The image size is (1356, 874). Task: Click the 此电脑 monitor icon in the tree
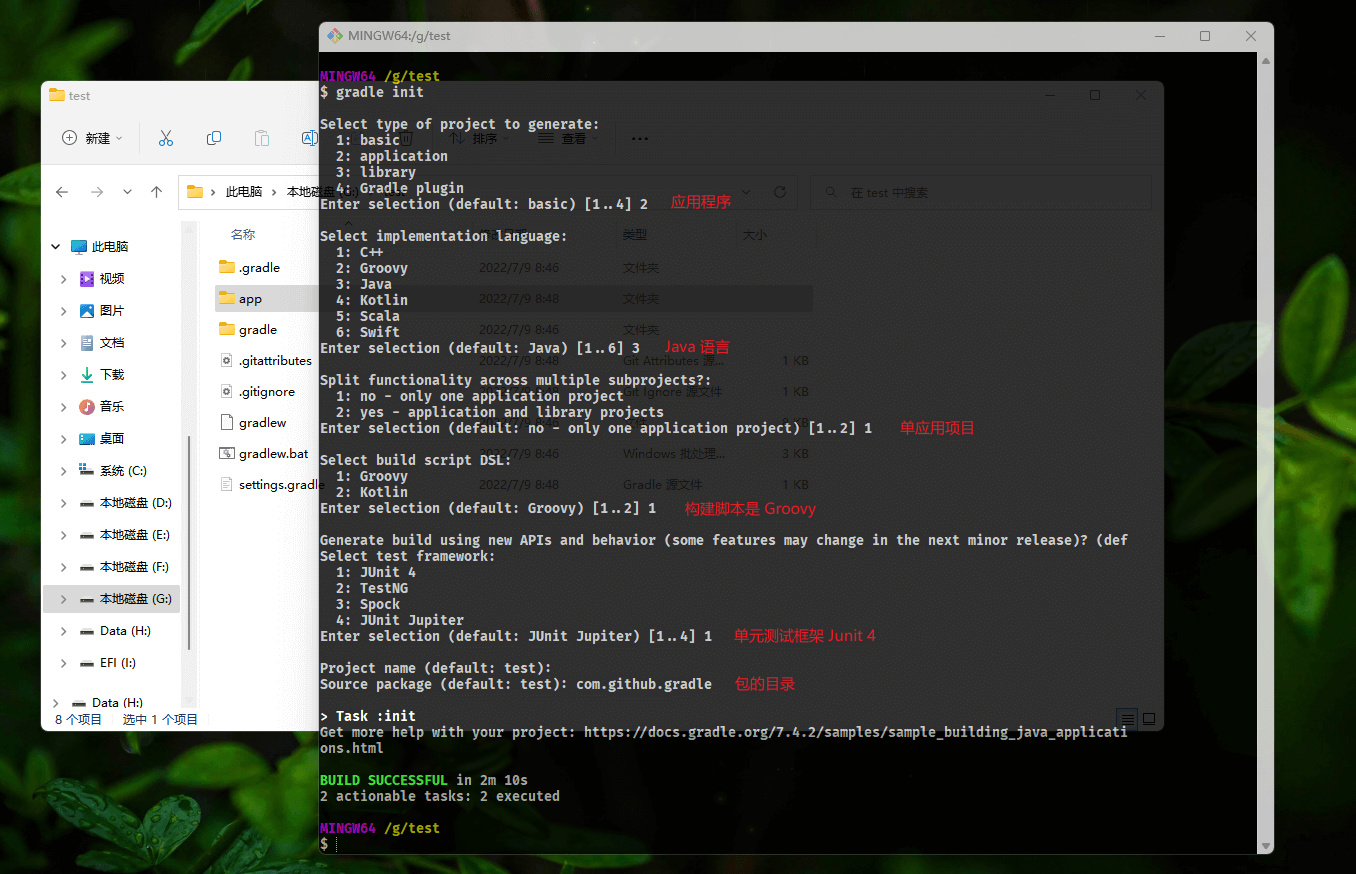(x=79, y=247)
